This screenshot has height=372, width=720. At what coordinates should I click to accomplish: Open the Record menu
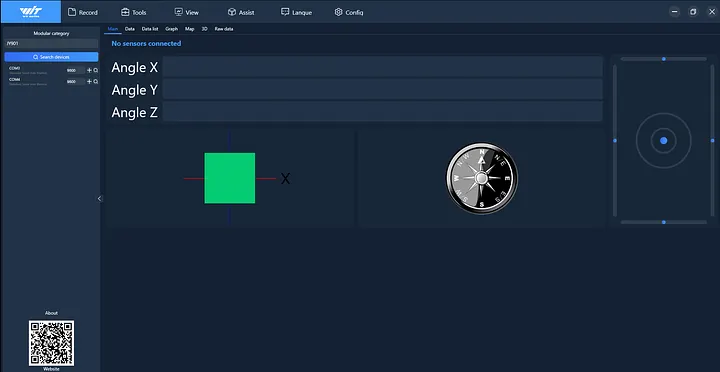tap(83, 12)
